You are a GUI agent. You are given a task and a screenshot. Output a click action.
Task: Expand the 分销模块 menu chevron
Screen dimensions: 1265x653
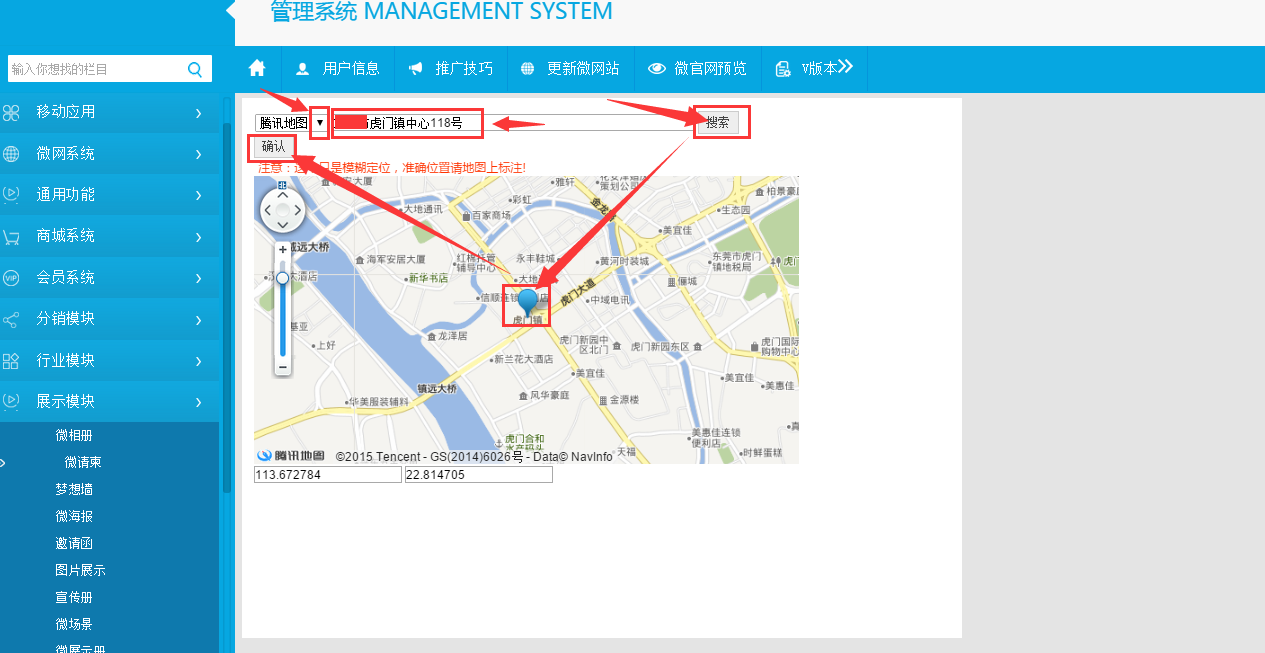[198, 319]
